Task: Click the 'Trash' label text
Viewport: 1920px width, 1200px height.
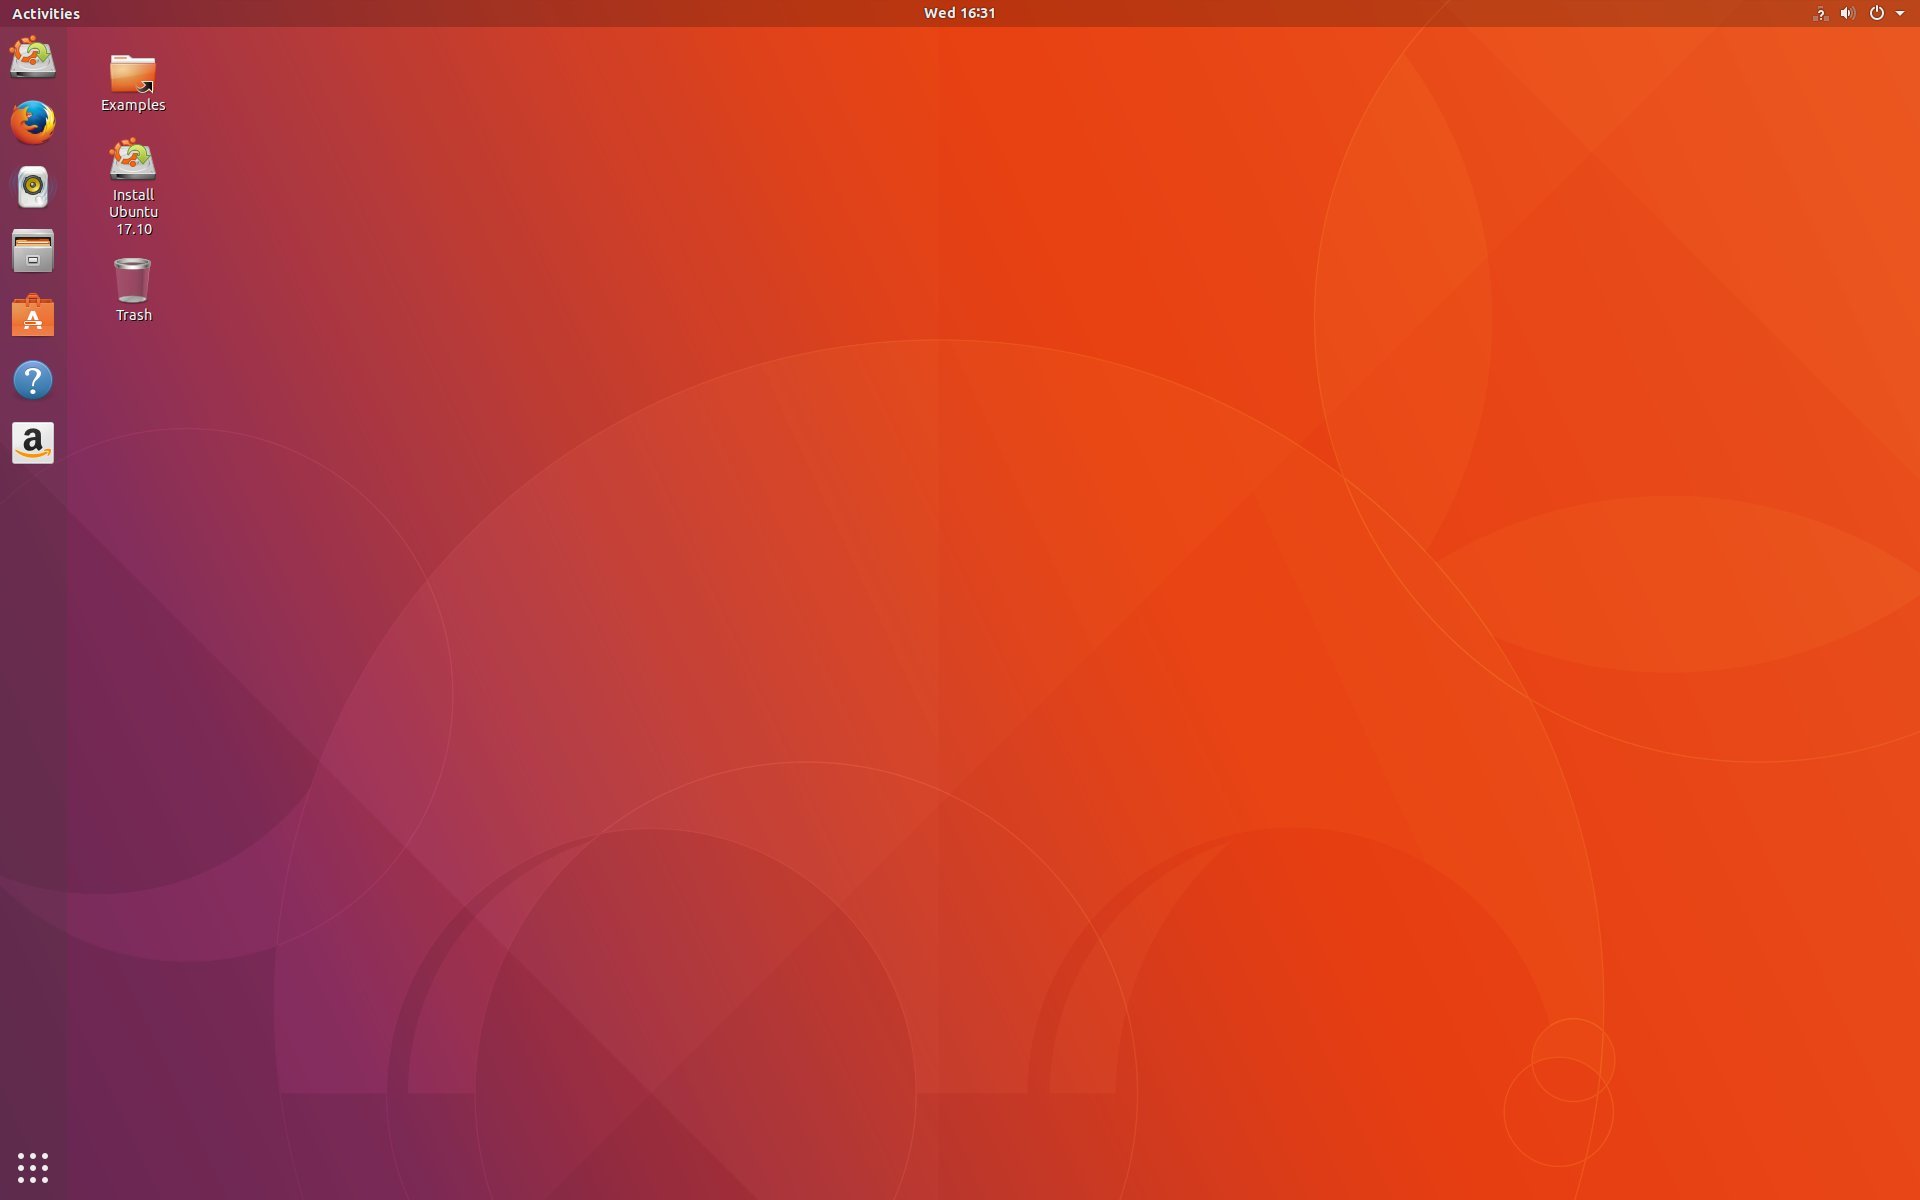Action: point(133,315)
